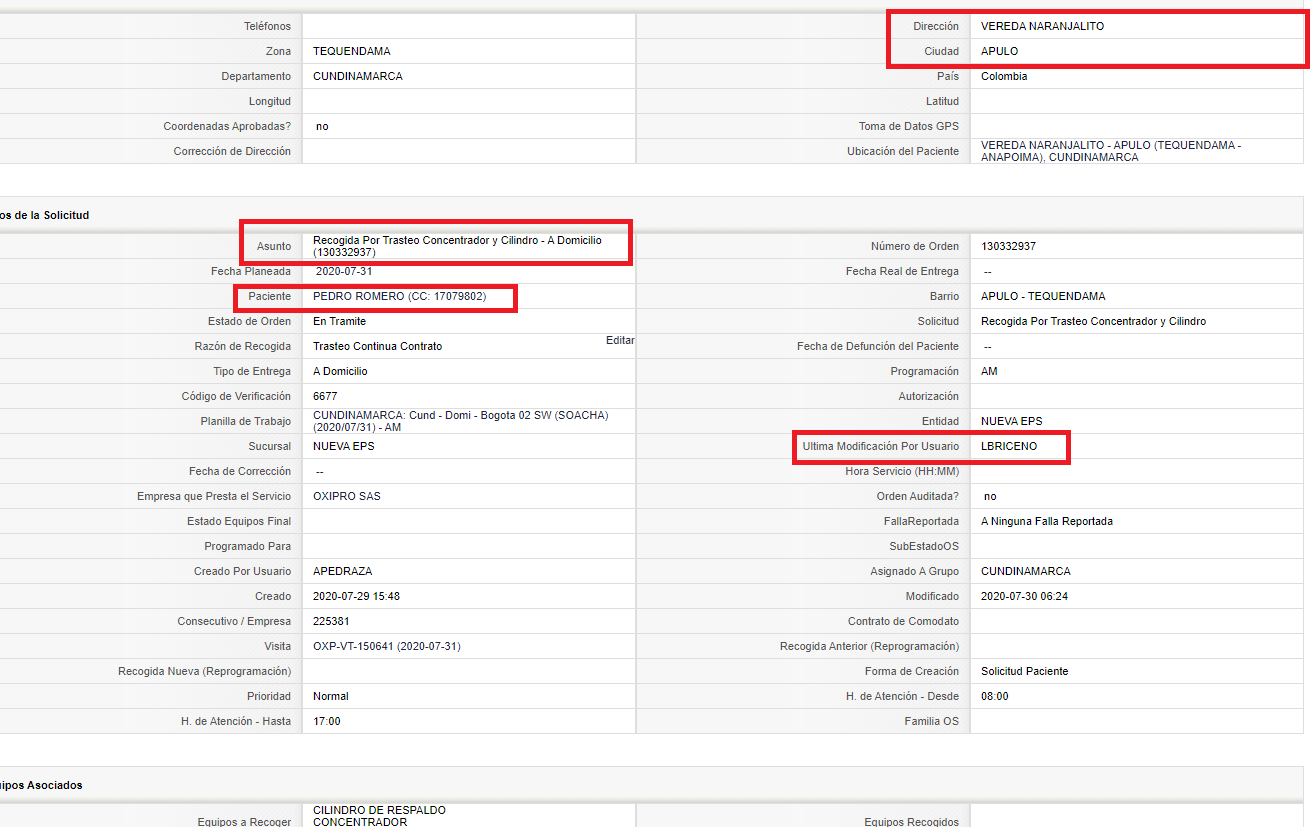Click the Consecutivo / Empresa value 225381
Screen dimensions: 1312x827
[331, 621]
